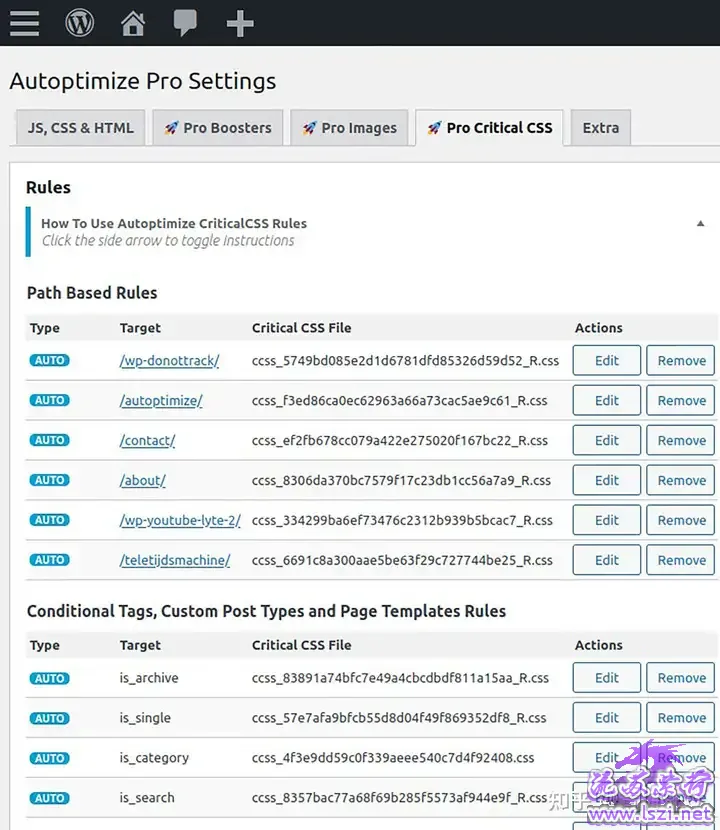
Task: Select ccss_57e7afa9bfcb55d8d04f49f869352df8_R.css file name
Action: (x=399, y=718)
